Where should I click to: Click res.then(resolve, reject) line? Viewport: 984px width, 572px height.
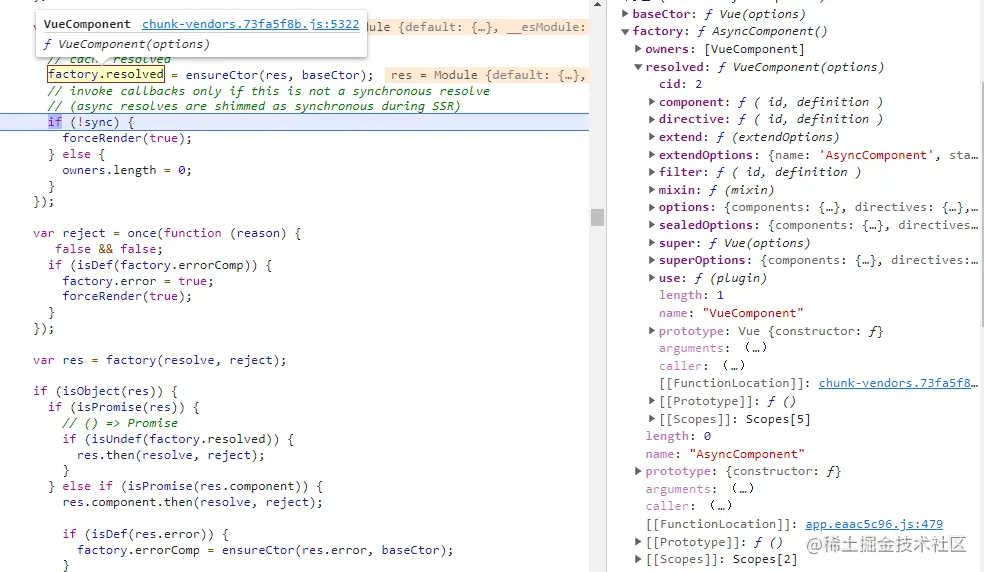pos(171,455)
